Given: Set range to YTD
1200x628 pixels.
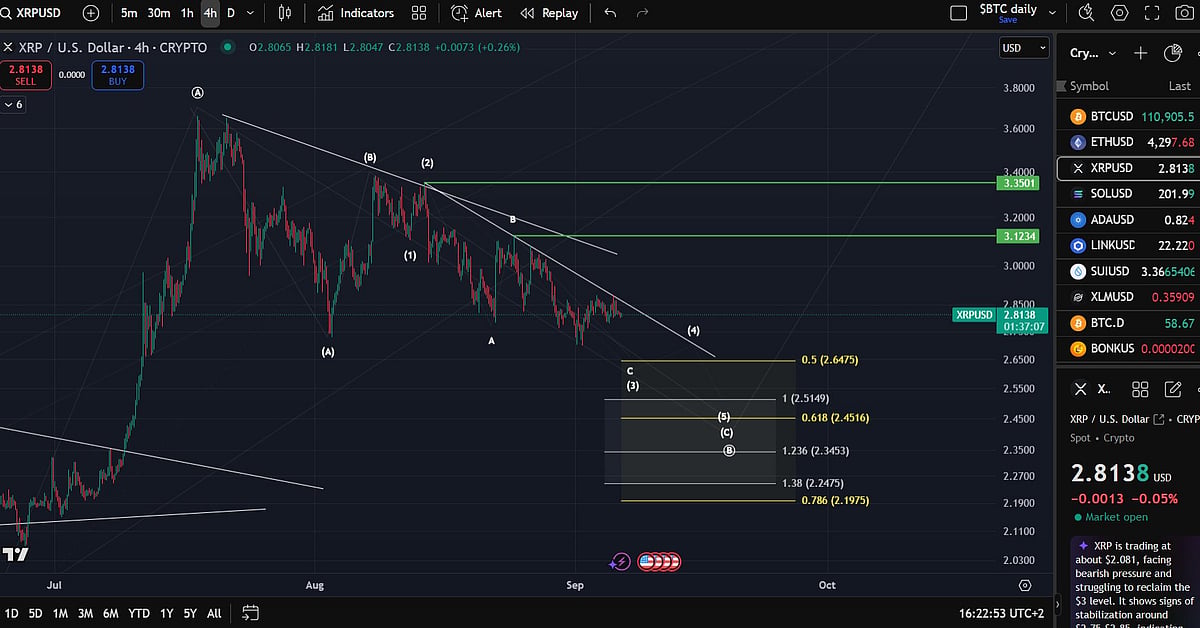Looking at the screenshot, I should tap(139, 613).
